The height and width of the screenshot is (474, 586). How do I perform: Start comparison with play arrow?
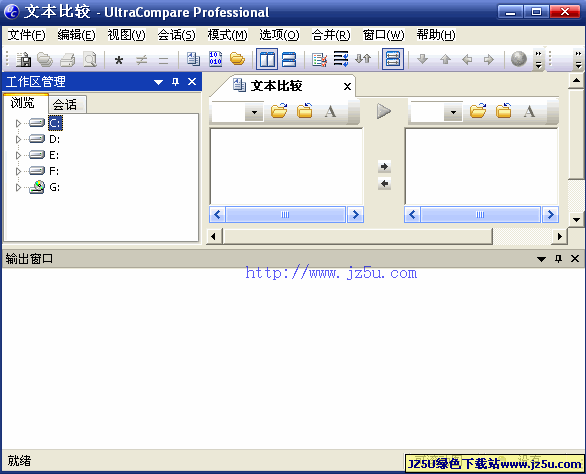(x=383, y=111)
